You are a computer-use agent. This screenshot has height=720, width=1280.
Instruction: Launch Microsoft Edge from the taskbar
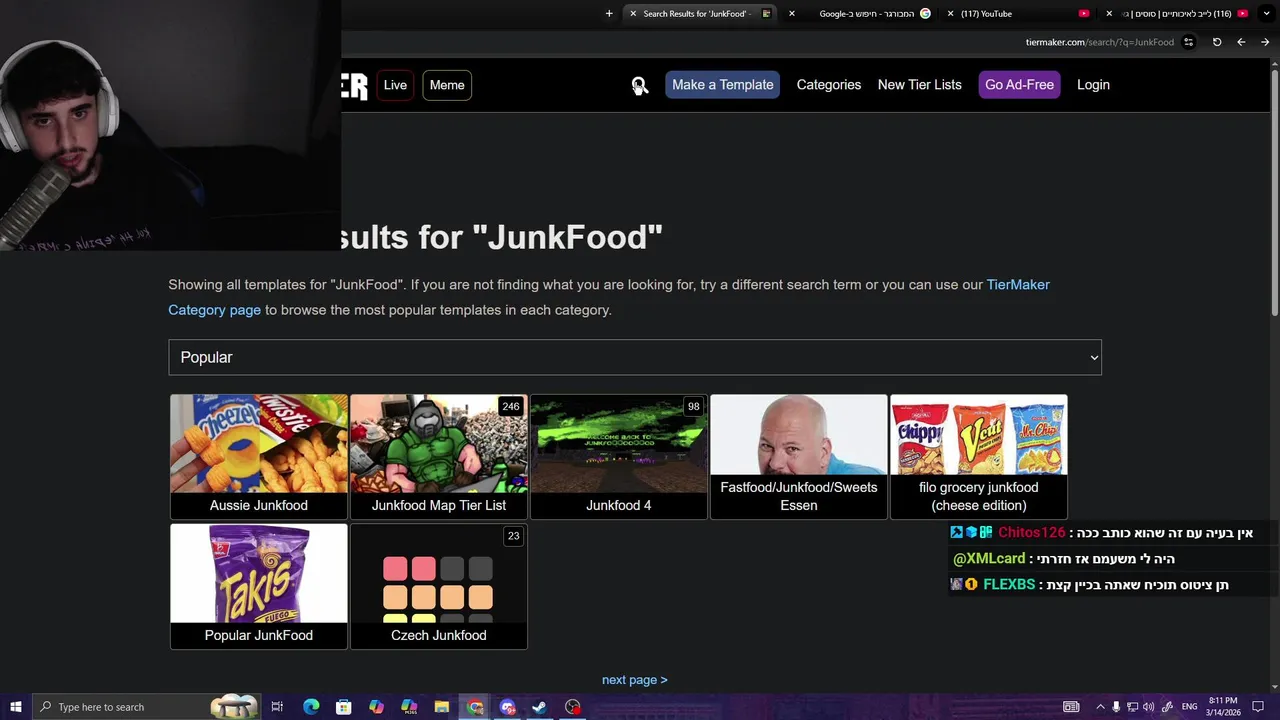(x=311, y=707)
